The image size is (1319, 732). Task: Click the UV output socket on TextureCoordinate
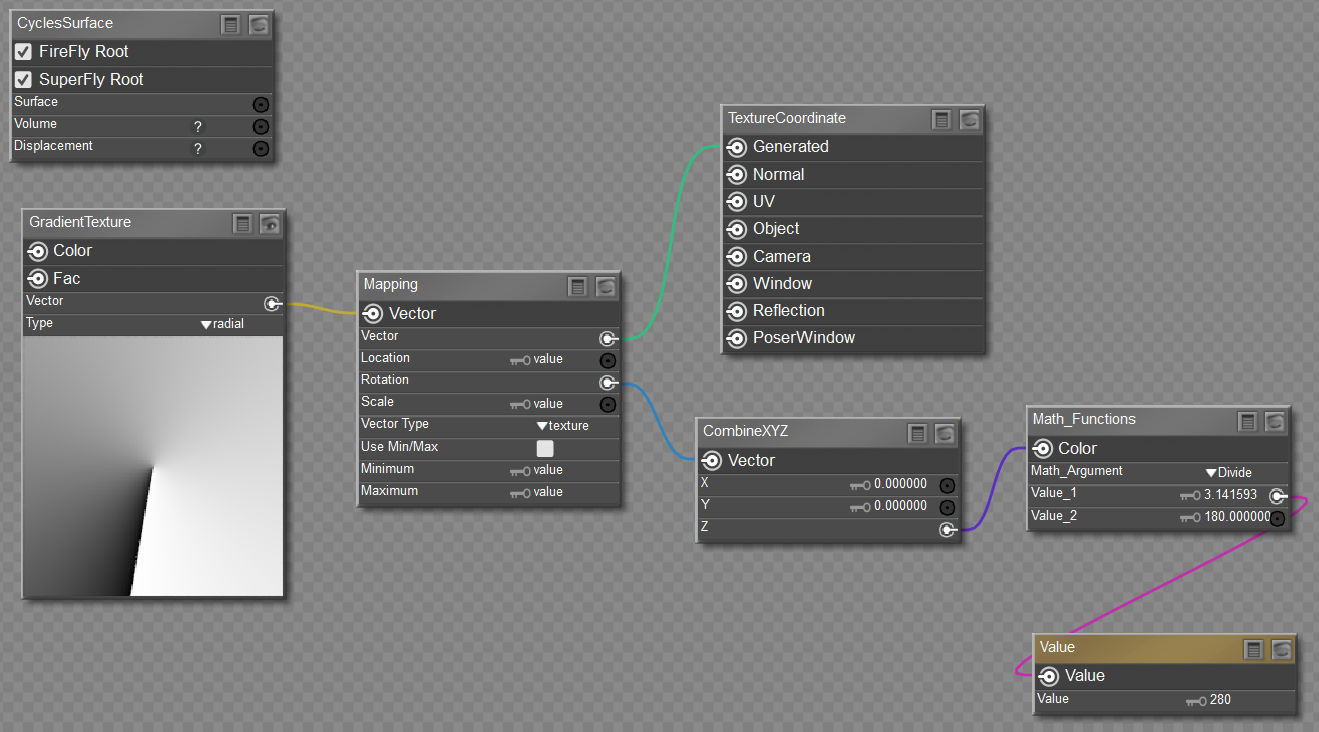(737, 202)
